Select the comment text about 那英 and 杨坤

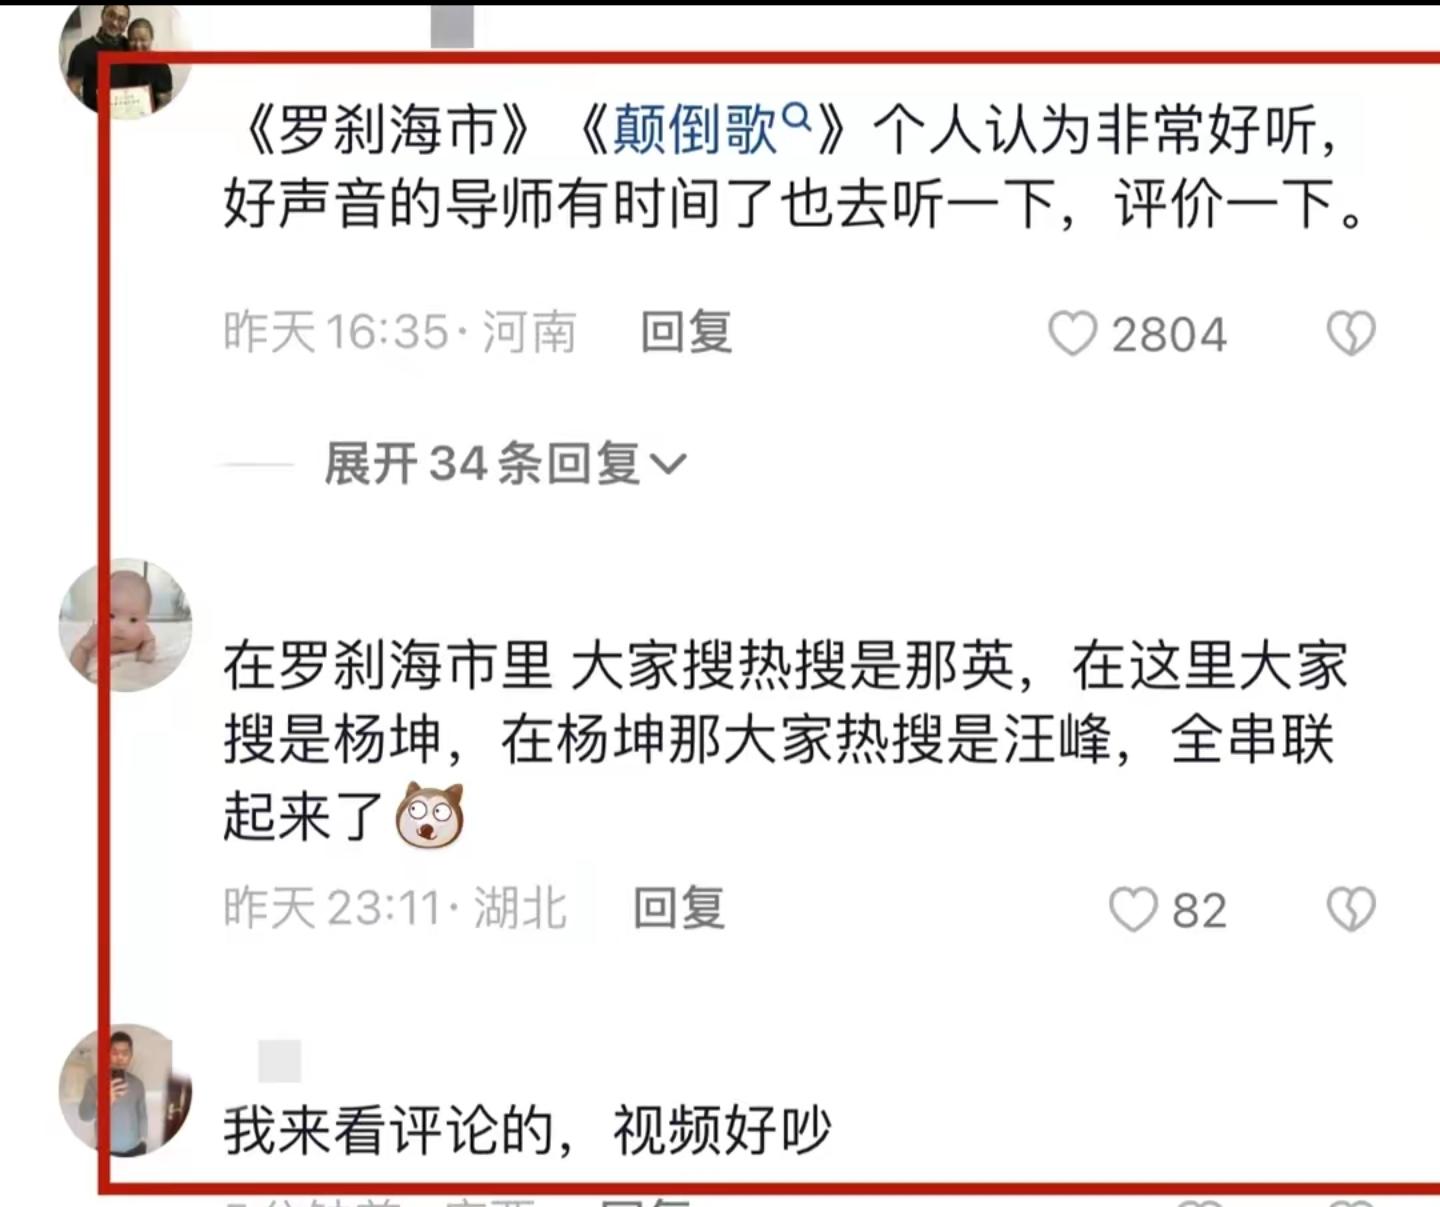pyautogui.click(x=785, y=741)
